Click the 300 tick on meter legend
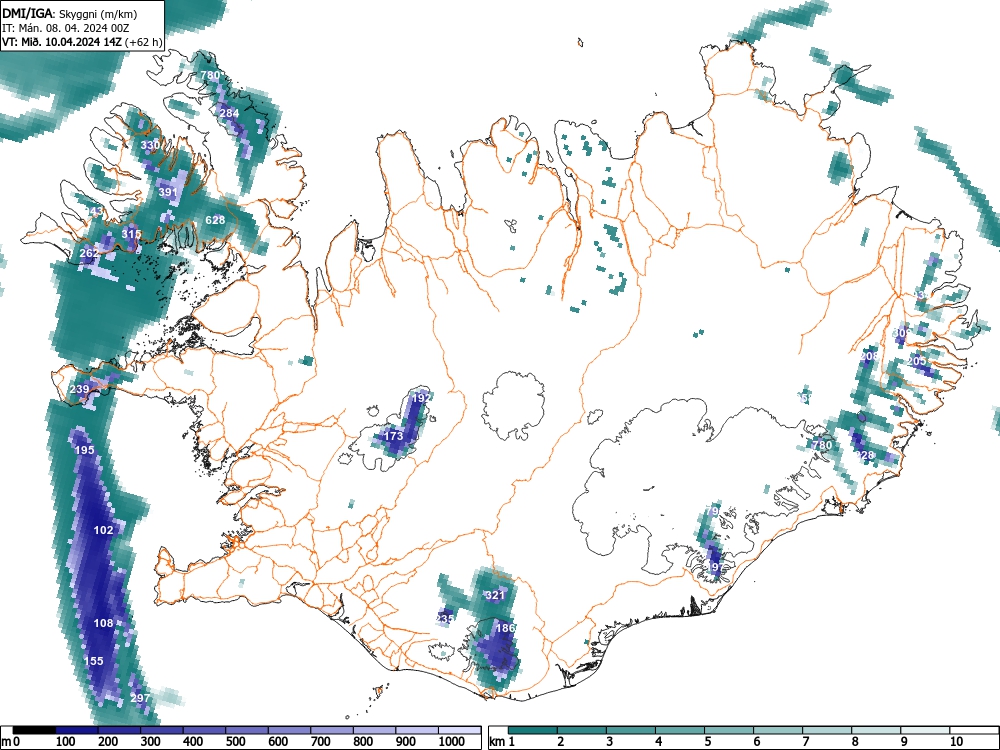The image size is (1000, 750). (151, 742)
